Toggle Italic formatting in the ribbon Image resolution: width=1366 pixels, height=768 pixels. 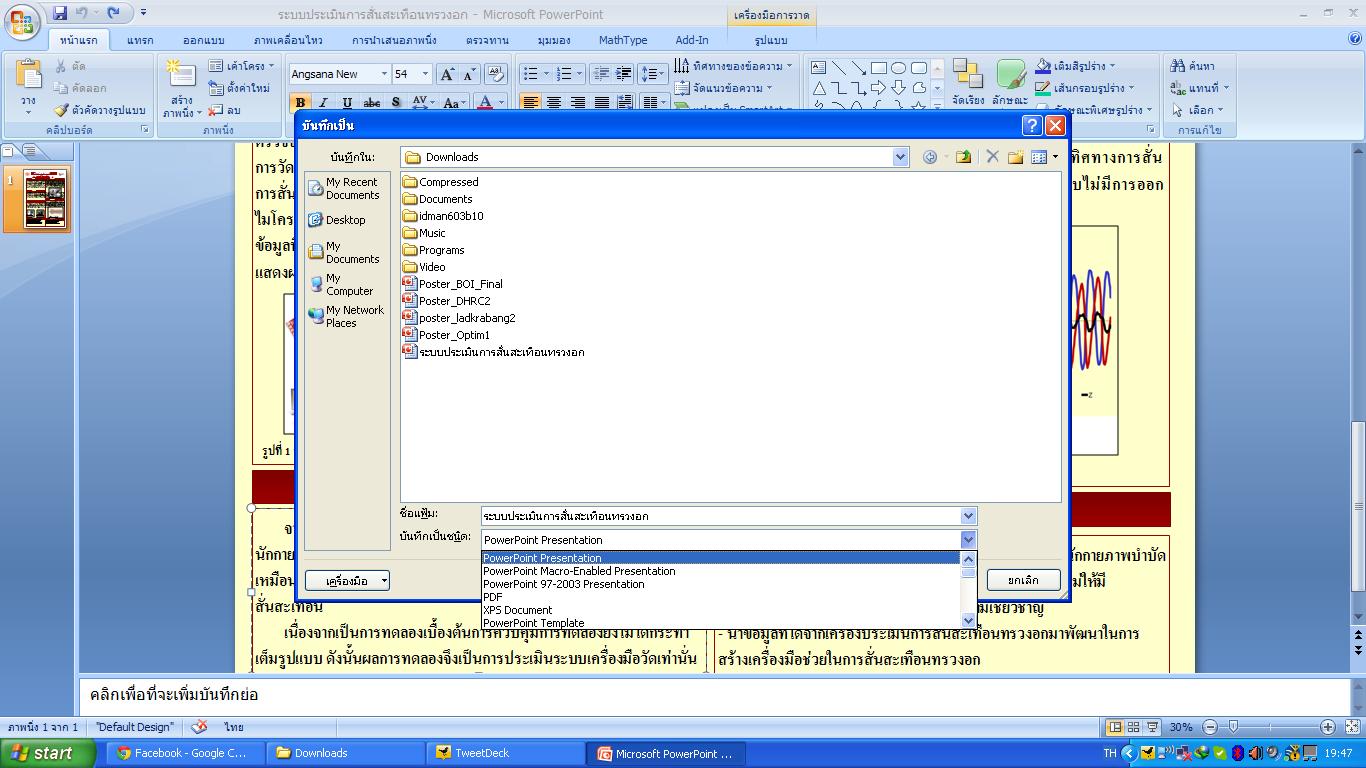(x=323, y=103)
